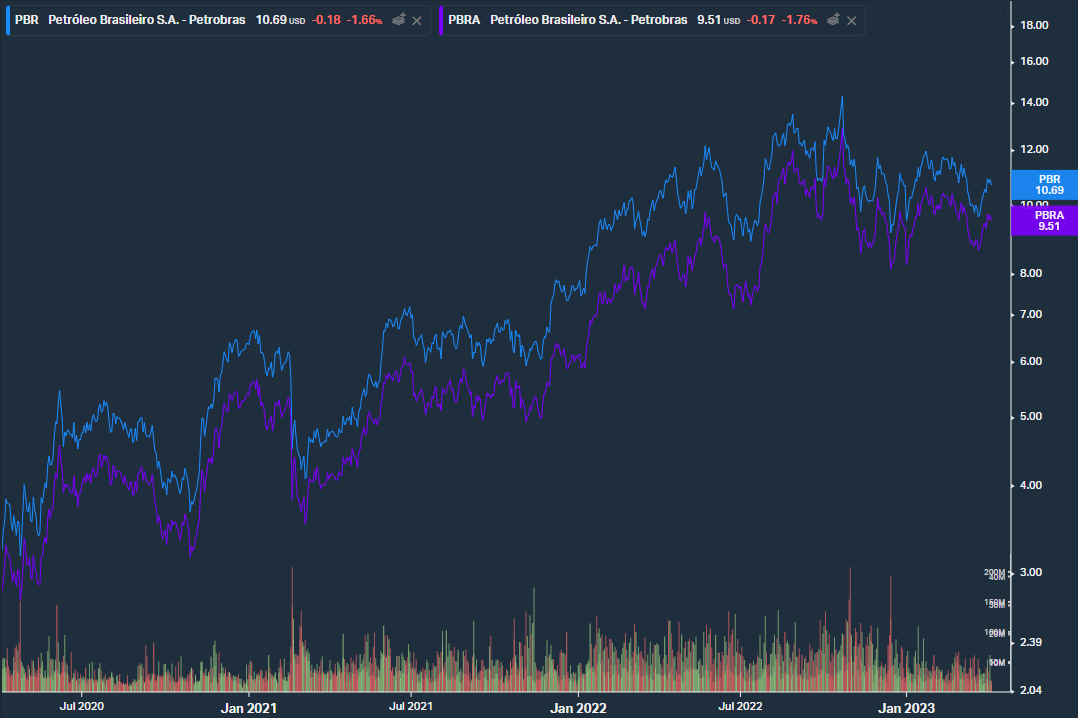Click the Petróleo Brasileiro company name for PBR
The width and height of the screenshot is (1078, 718).
145,19
